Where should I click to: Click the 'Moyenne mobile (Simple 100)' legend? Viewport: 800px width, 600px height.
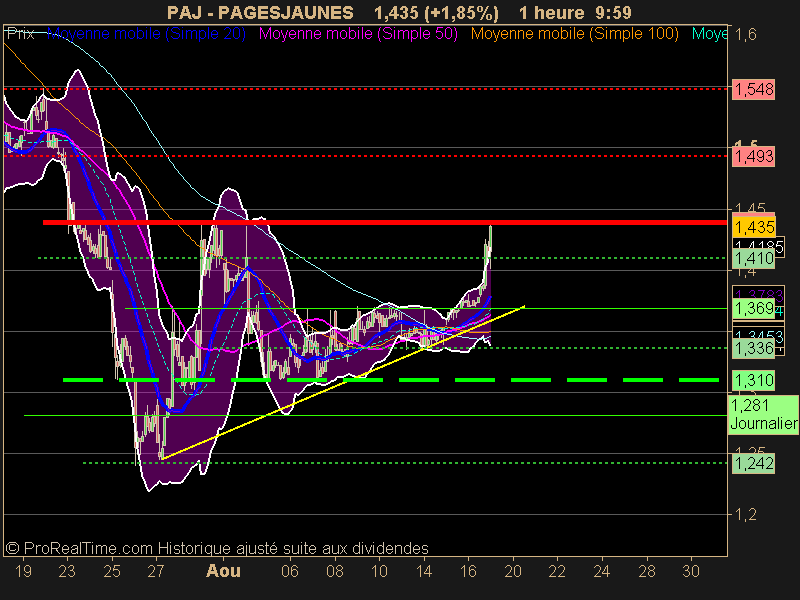point(574,34)
